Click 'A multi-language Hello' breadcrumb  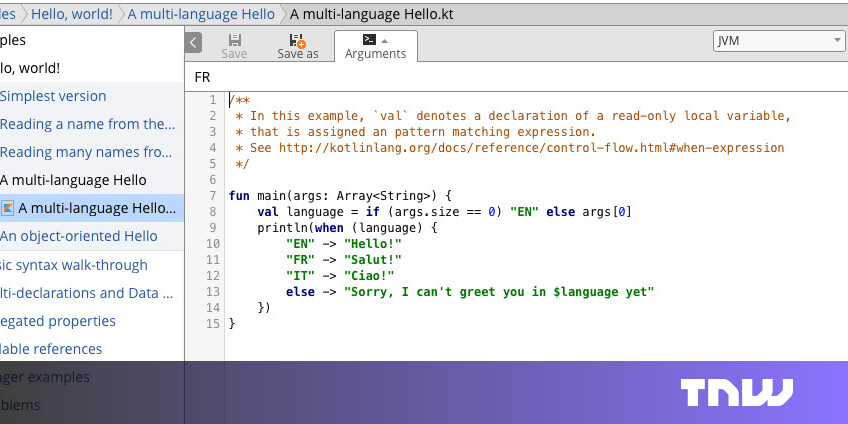(x=201, y=13)
